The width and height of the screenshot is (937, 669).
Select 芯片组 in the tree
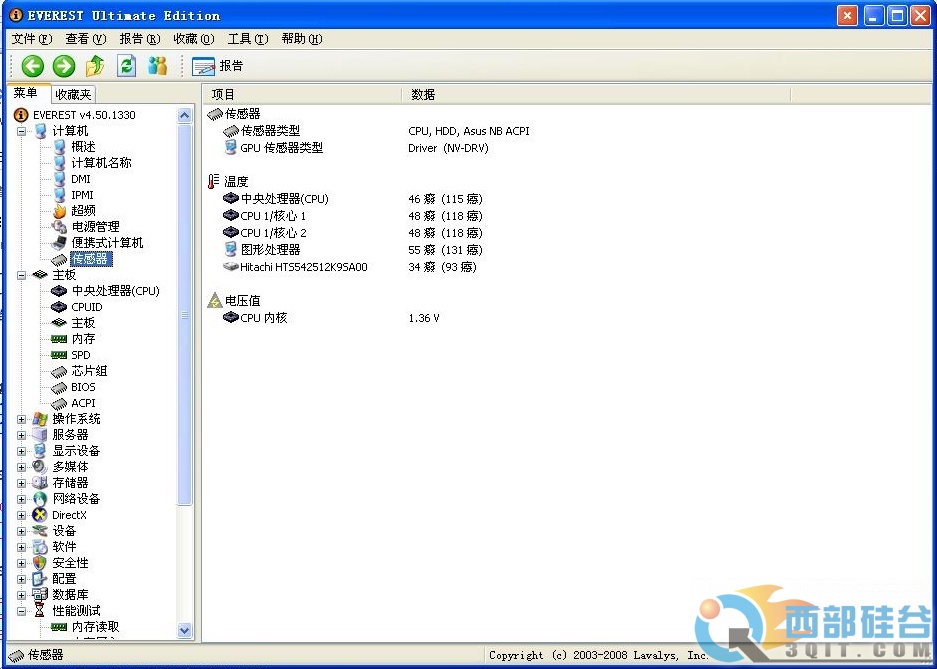(x=89, y=371)
